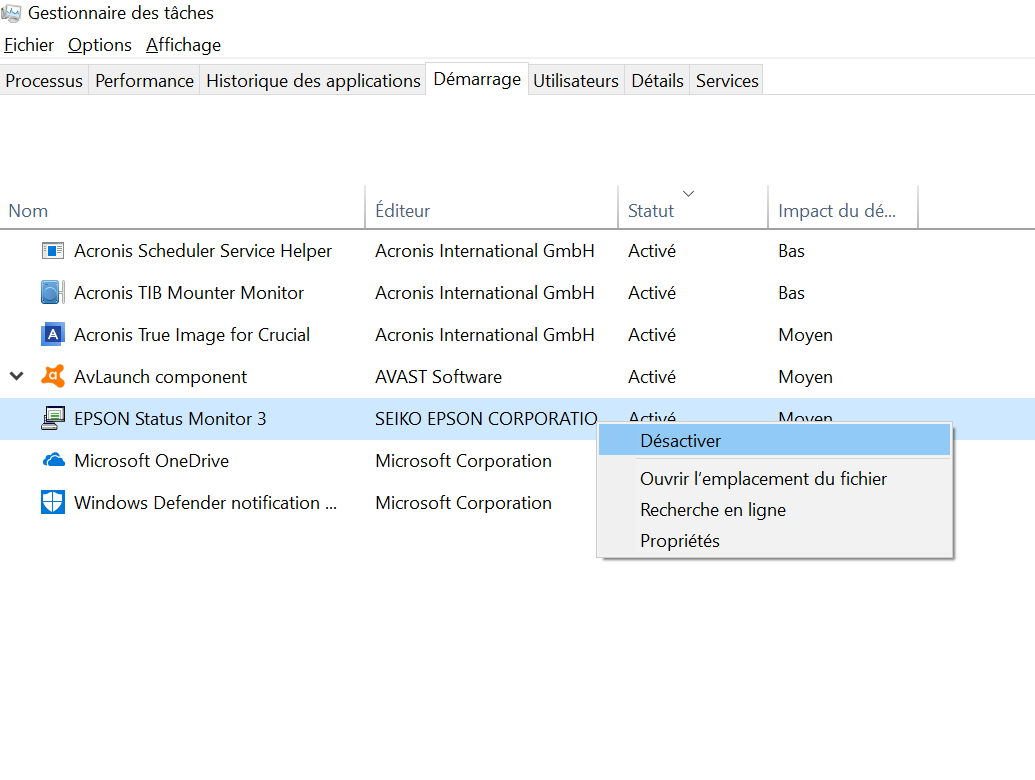Sort by the Nom column header
The height and width of the screenshot is (780, 1035).
coord(28,211)
